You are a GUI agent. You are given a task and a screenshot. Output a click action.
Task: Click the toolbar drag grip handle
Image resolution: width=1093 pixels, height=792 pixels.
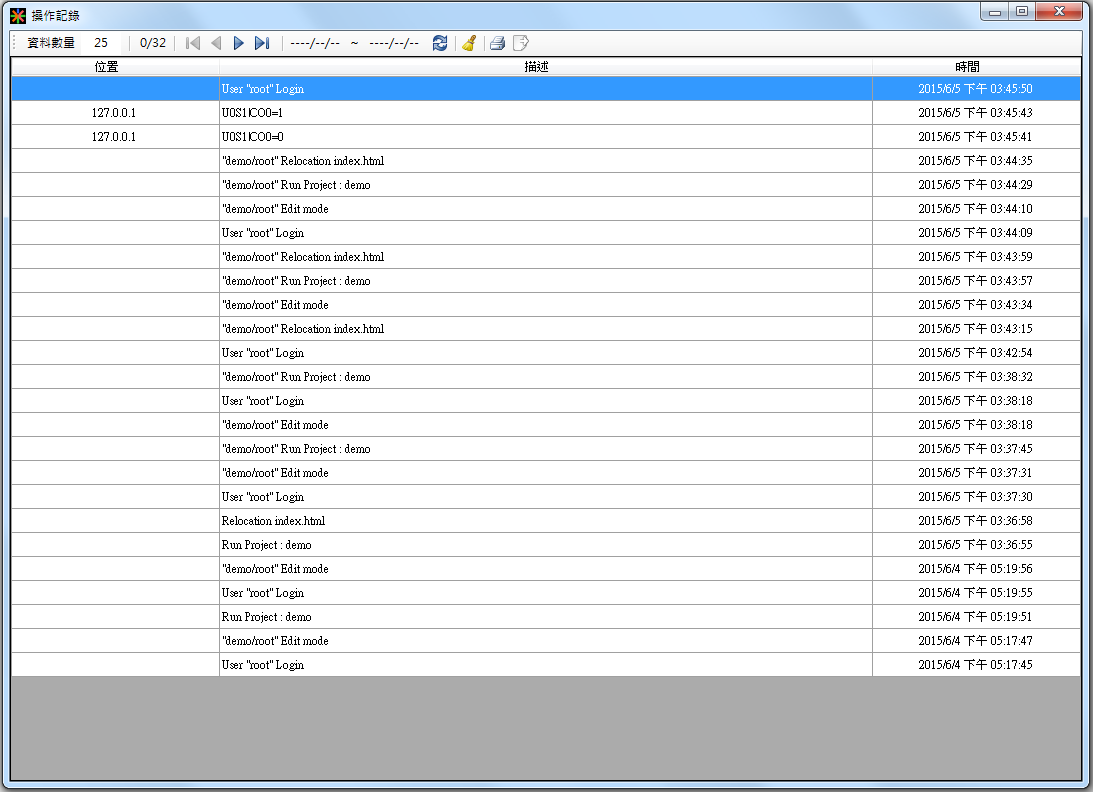pyautogui.click(x=15, y=43)
